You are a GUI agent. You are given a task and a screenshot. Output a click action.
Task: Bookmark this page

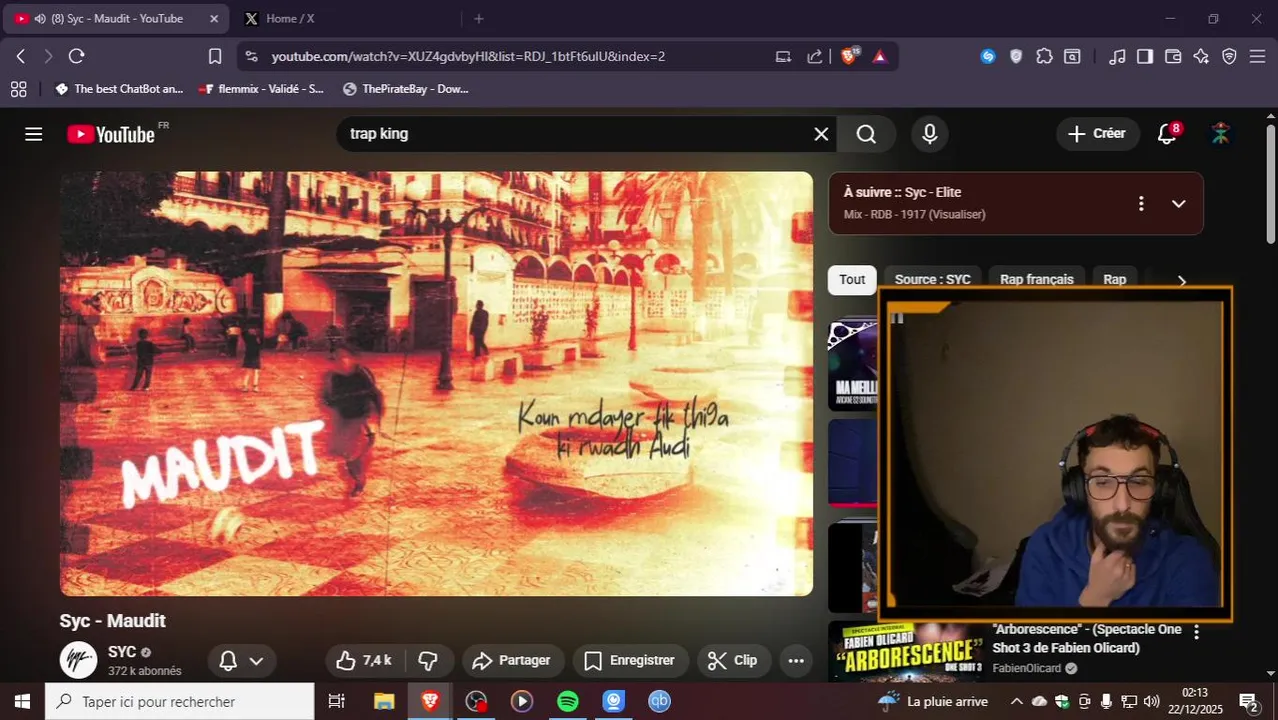click(x=215, y=56)
